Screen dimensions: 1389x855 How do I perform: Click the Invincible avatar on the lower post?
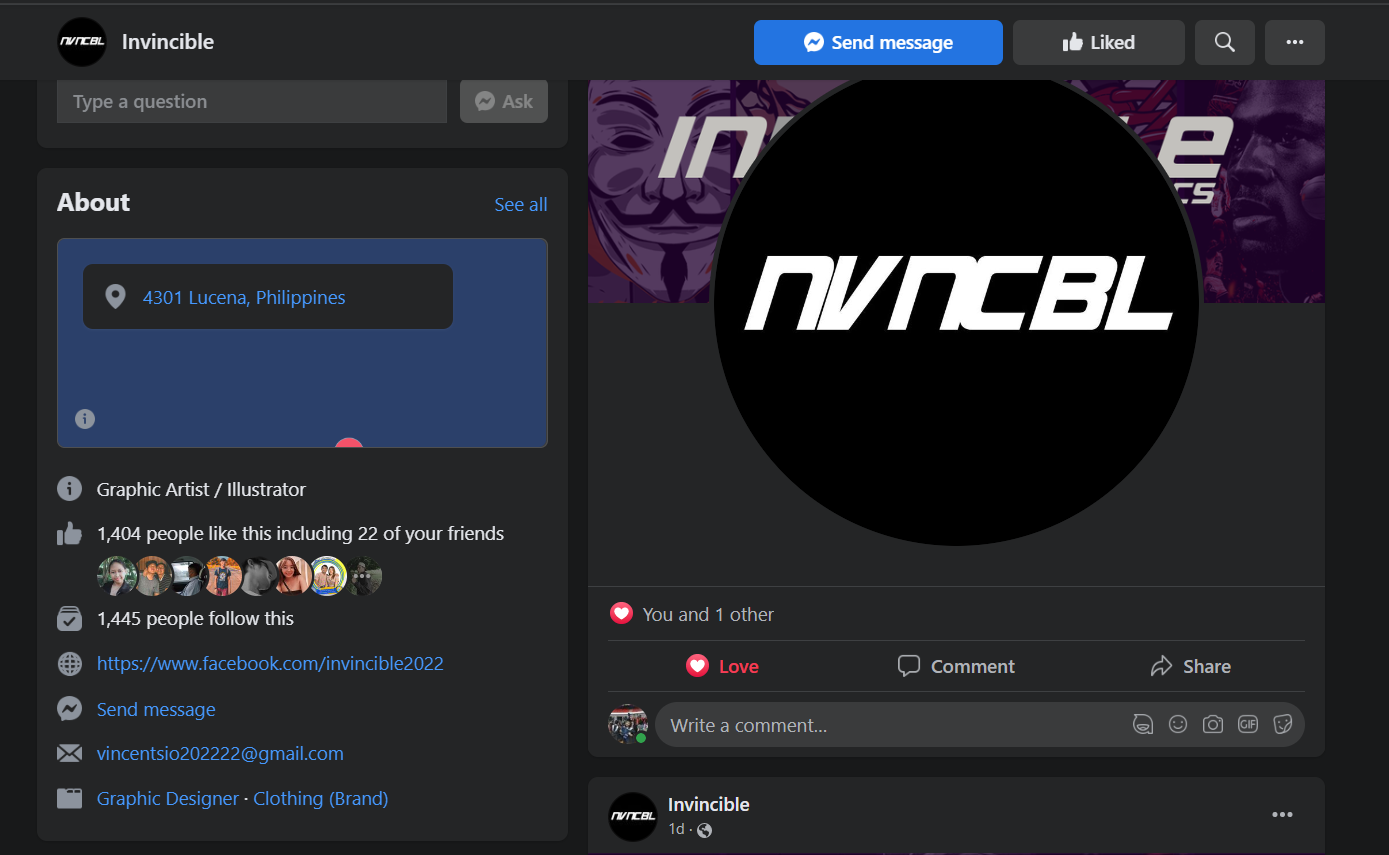tap(633, 816)
